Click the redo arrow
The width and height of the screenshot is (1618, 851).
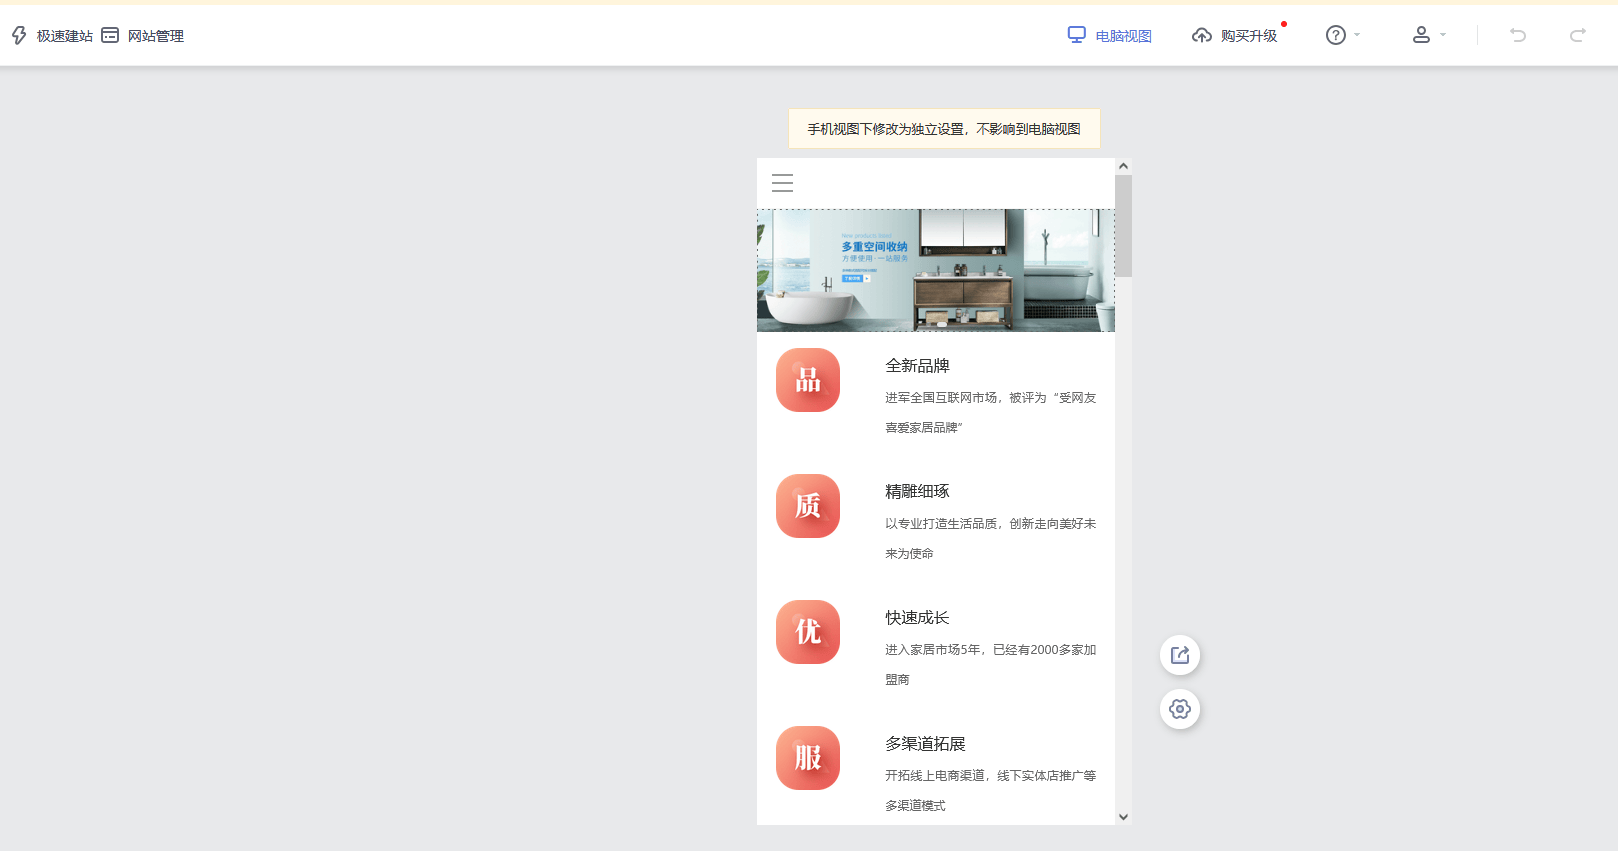(x=1578, y=35)
